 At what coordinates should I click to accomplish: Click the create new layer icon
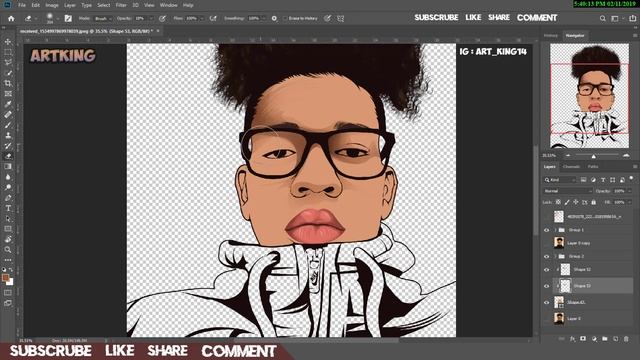point(616,339)
